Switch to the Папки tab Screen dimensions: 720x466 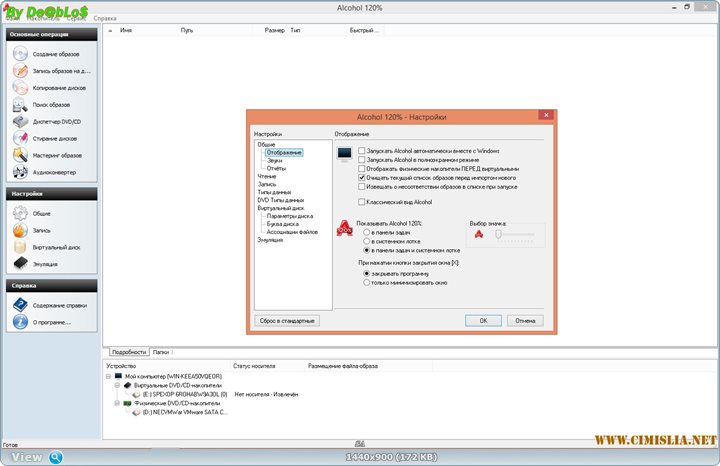tap(161, 352)
